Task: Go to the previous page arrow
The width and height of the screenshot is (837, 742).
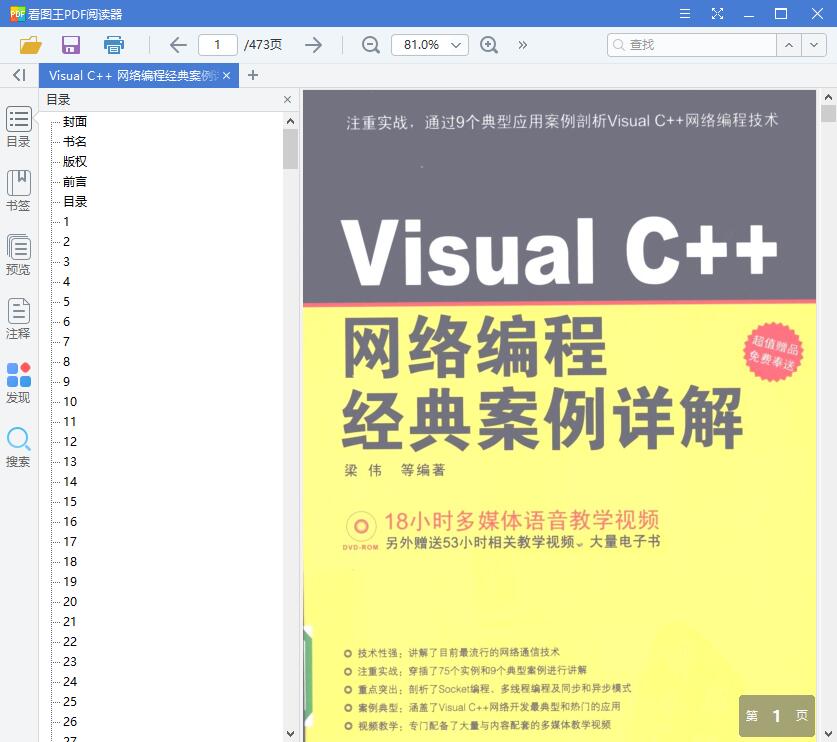Action: point(178,45)
